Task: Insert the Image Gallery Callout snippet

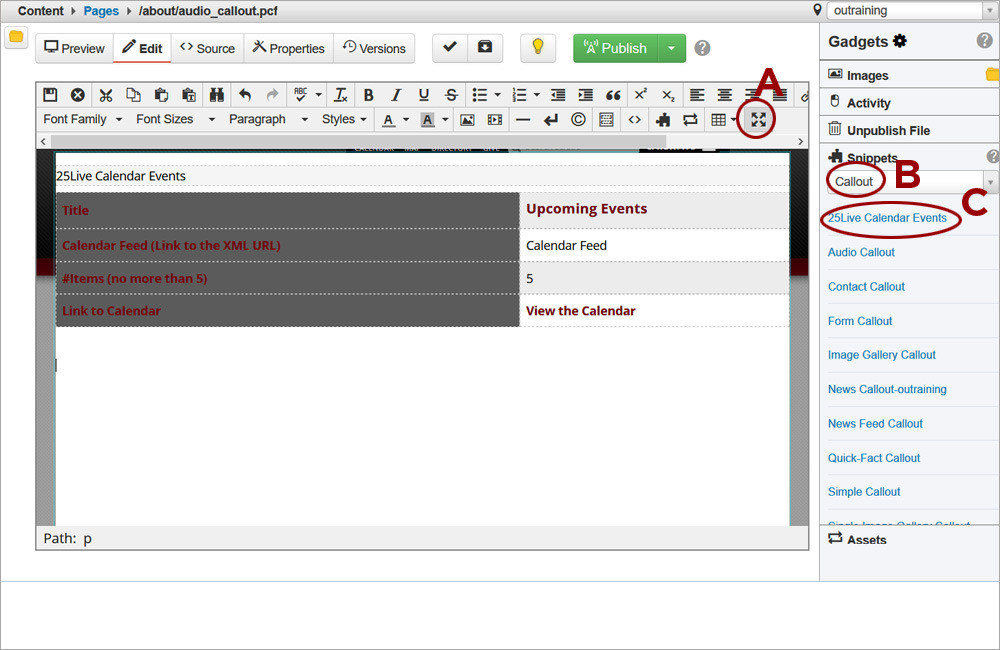Action: click(881, 355)
